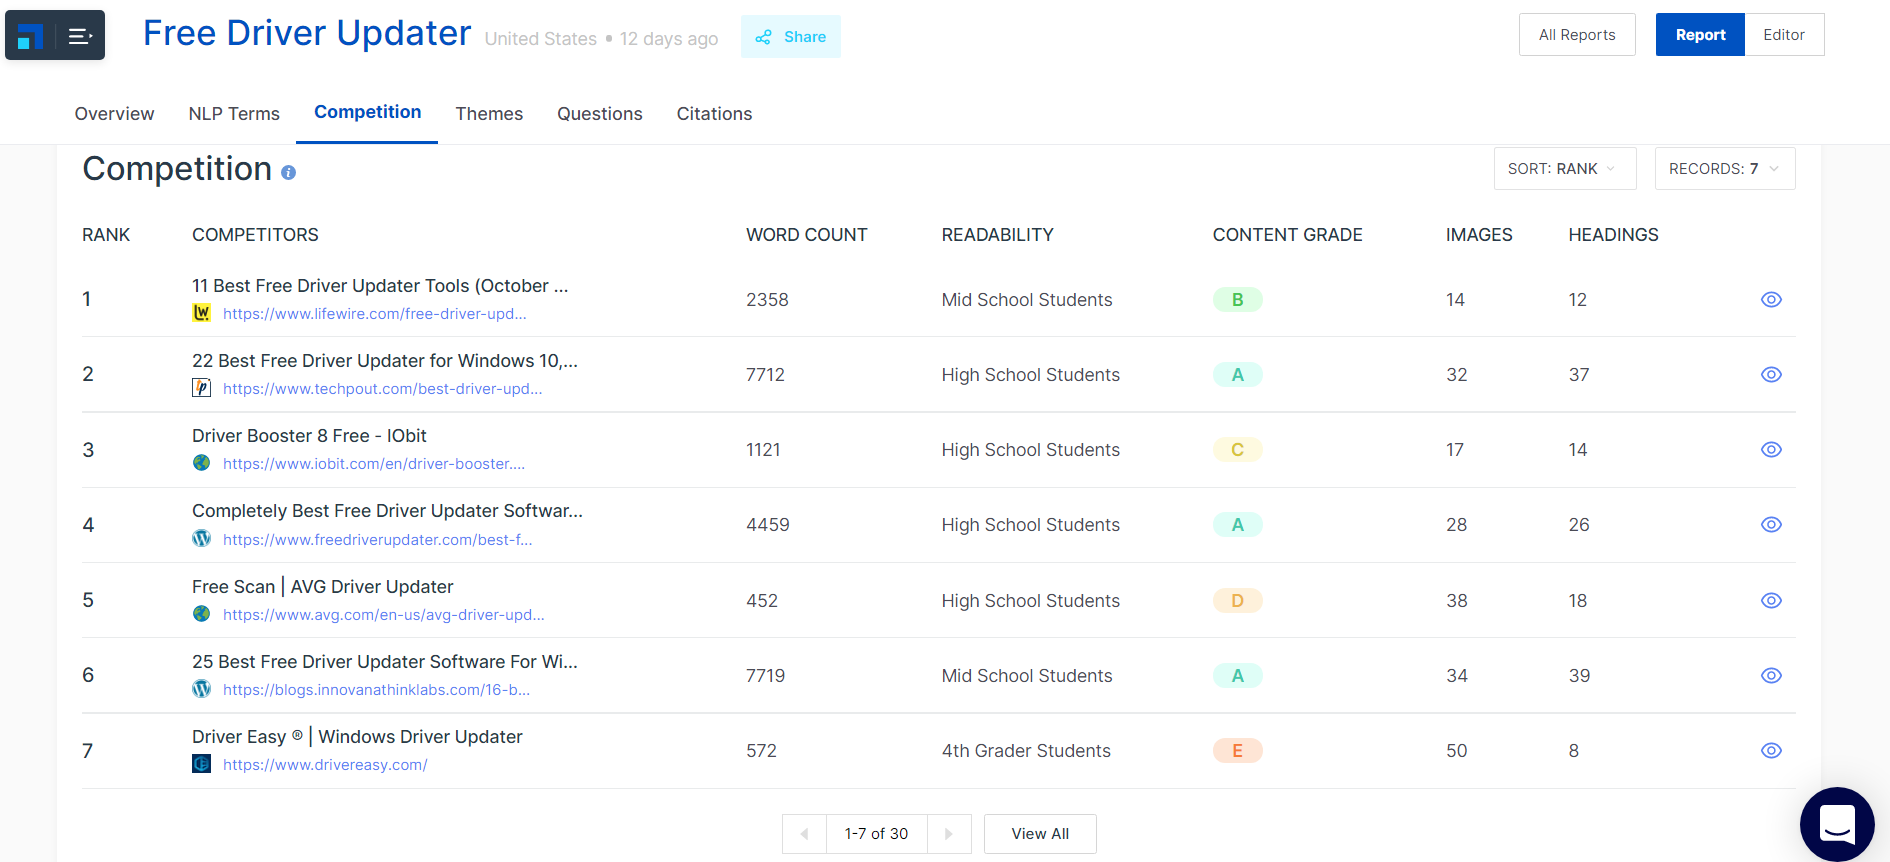1890x862 pixels.
Task: Open the sidebar menu toggle icon
Action: point(80,36)
